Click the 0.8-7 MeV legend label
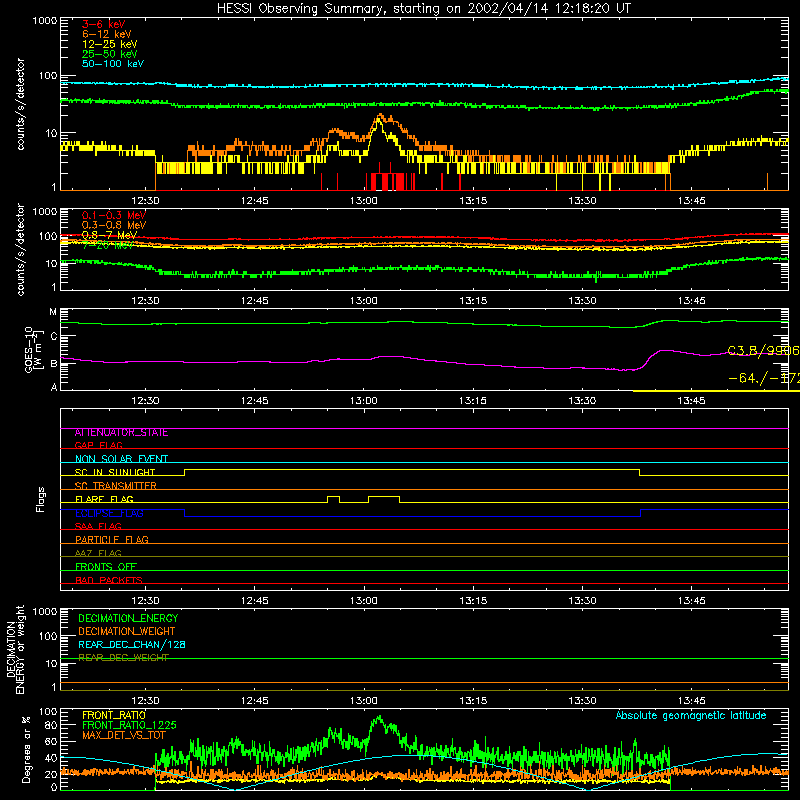 coord(110,235)
